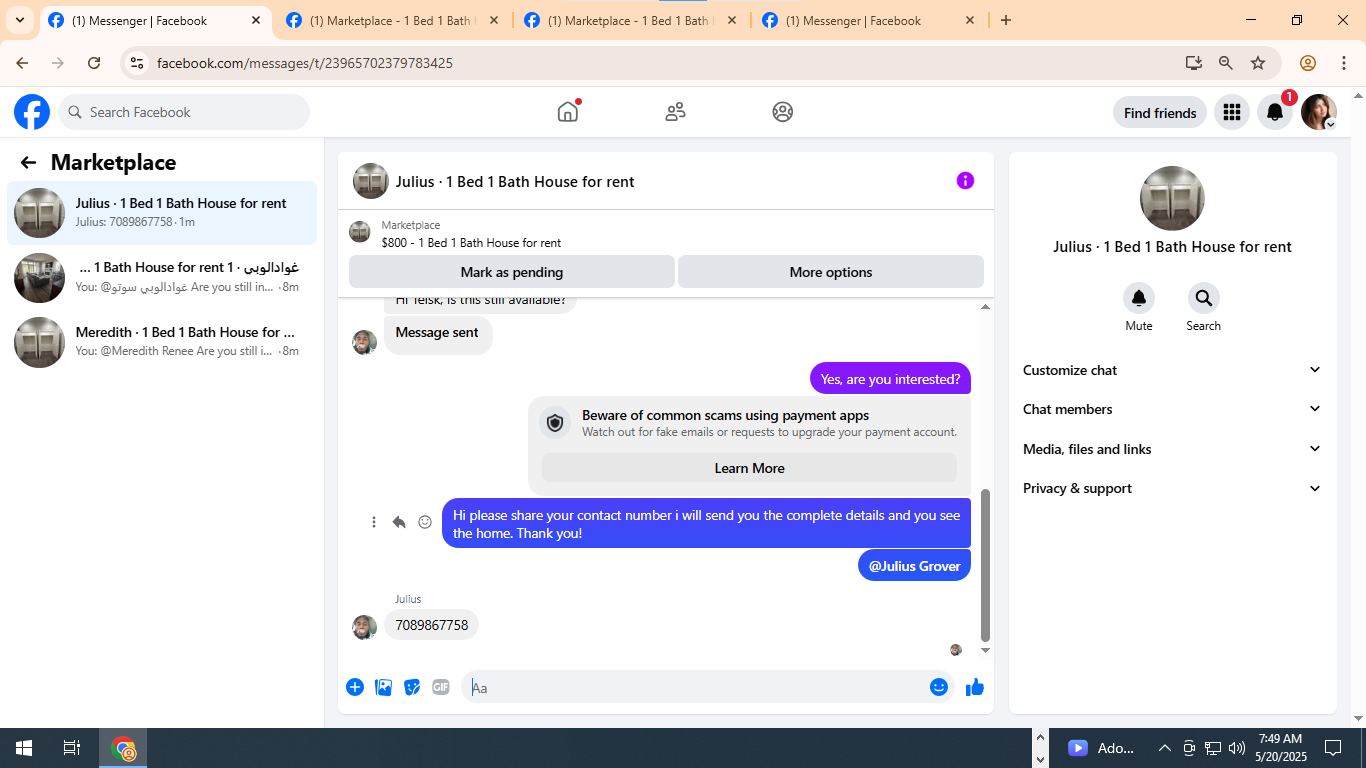Open more actions plus icon in composer
This screenshot has width=1366, height=768.
click(x=355, y=687)
